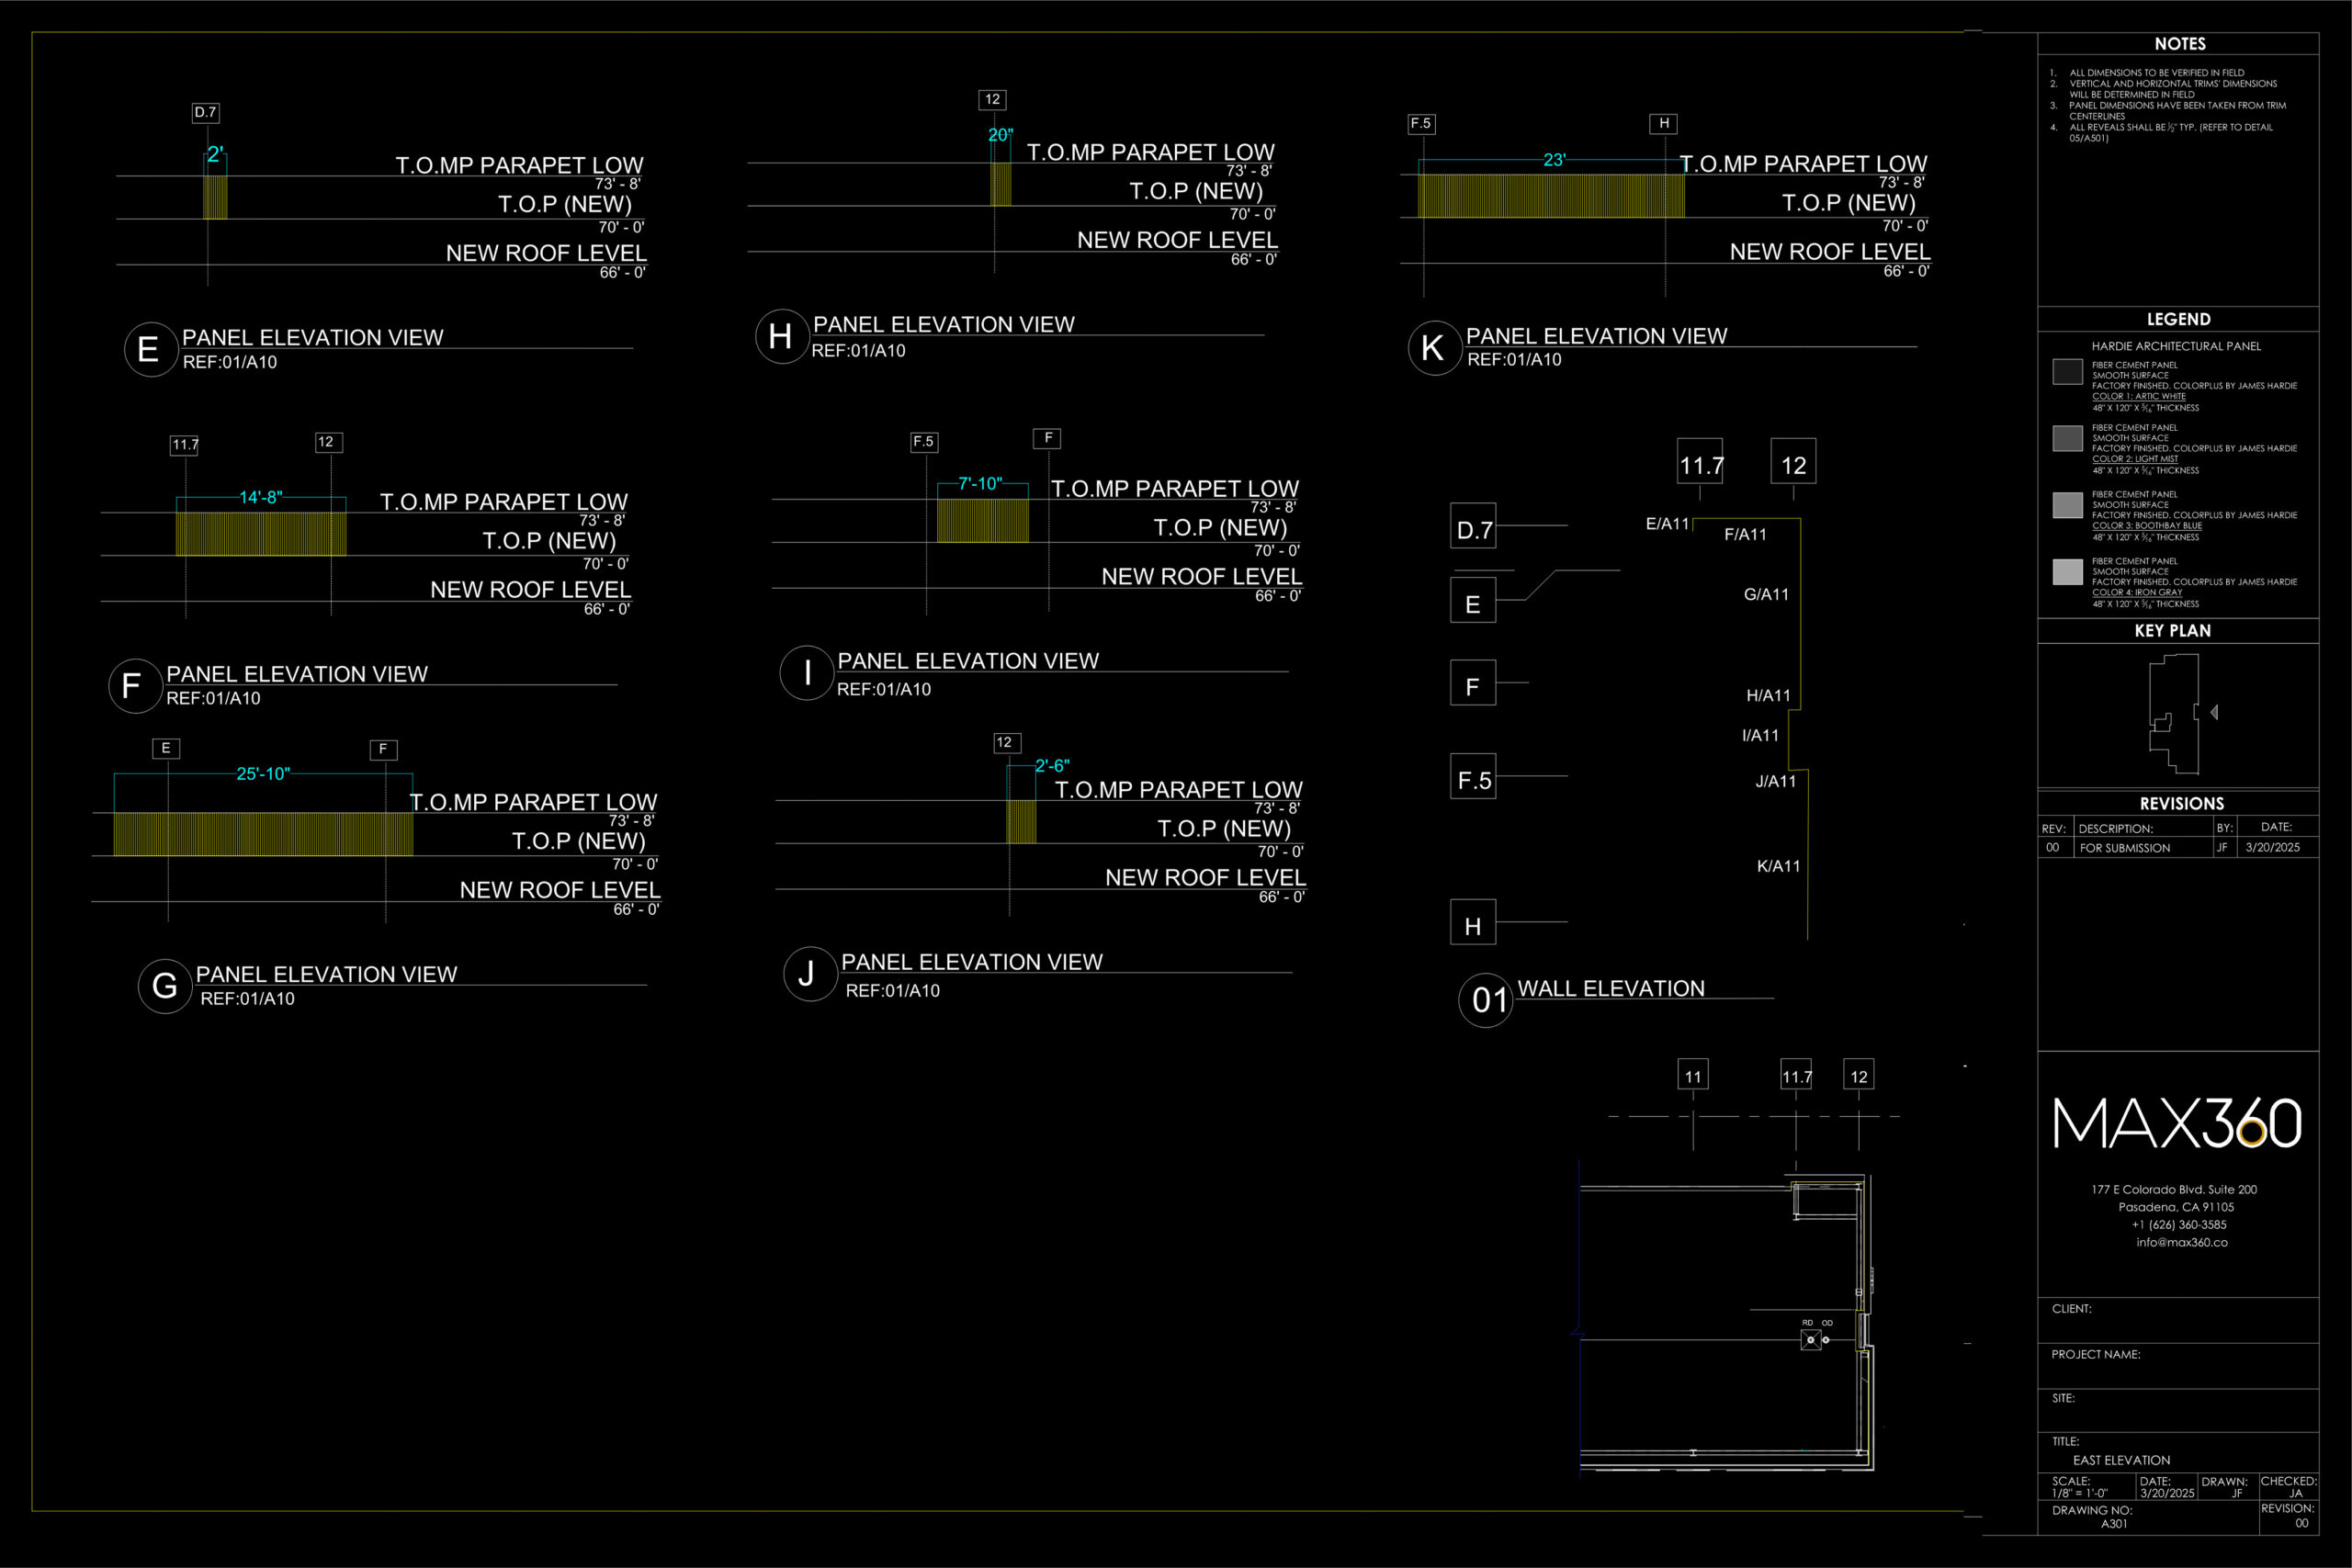Image resolution: width=2352 pixels, height=1568 pixels.
Task: Click the D.7 grid box in wall elevation
Action: coord(1473,527)
